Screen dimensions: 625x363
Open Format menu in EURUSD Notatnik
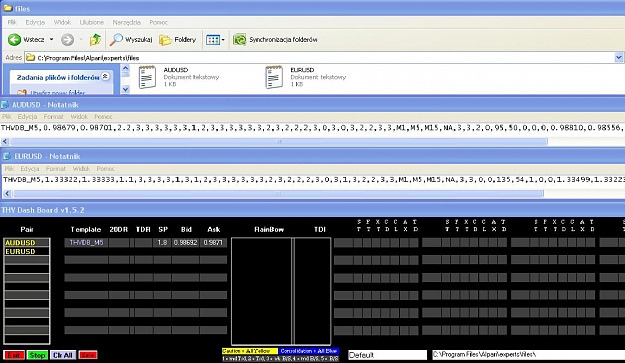click(x=55, y=169)
